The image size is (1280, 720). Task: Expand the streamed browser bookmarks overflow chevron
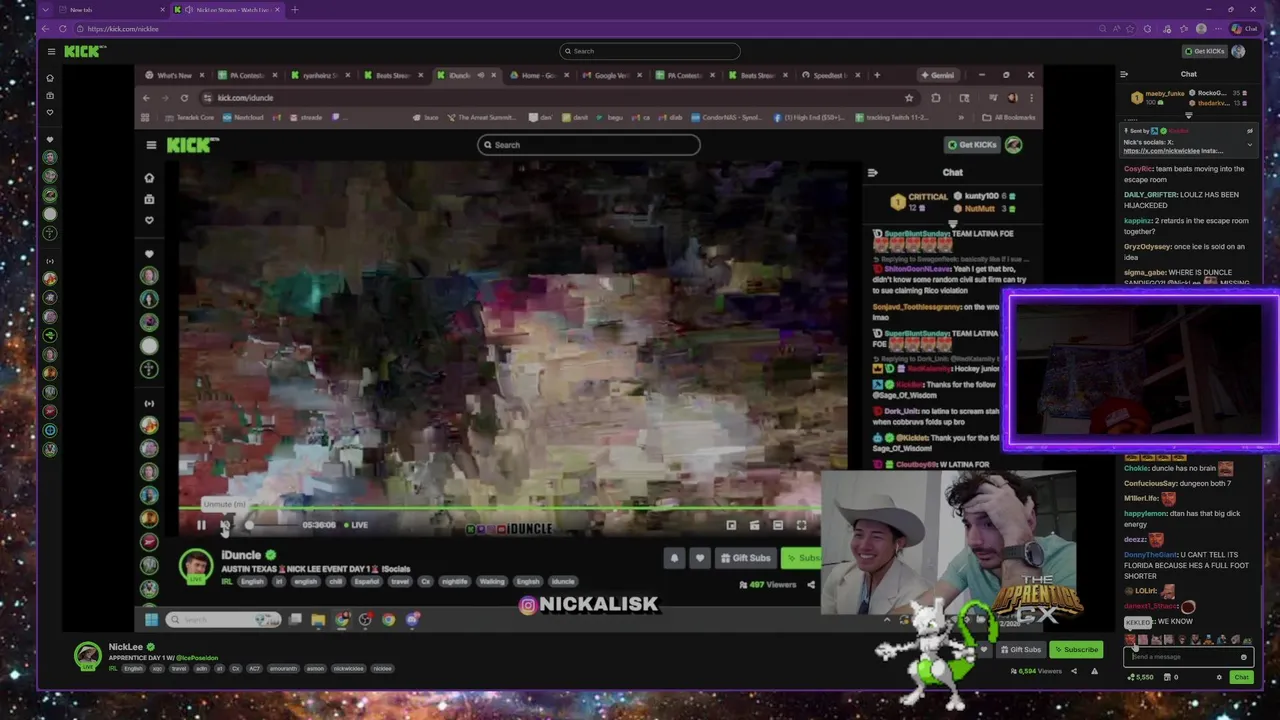pos(961,117)
